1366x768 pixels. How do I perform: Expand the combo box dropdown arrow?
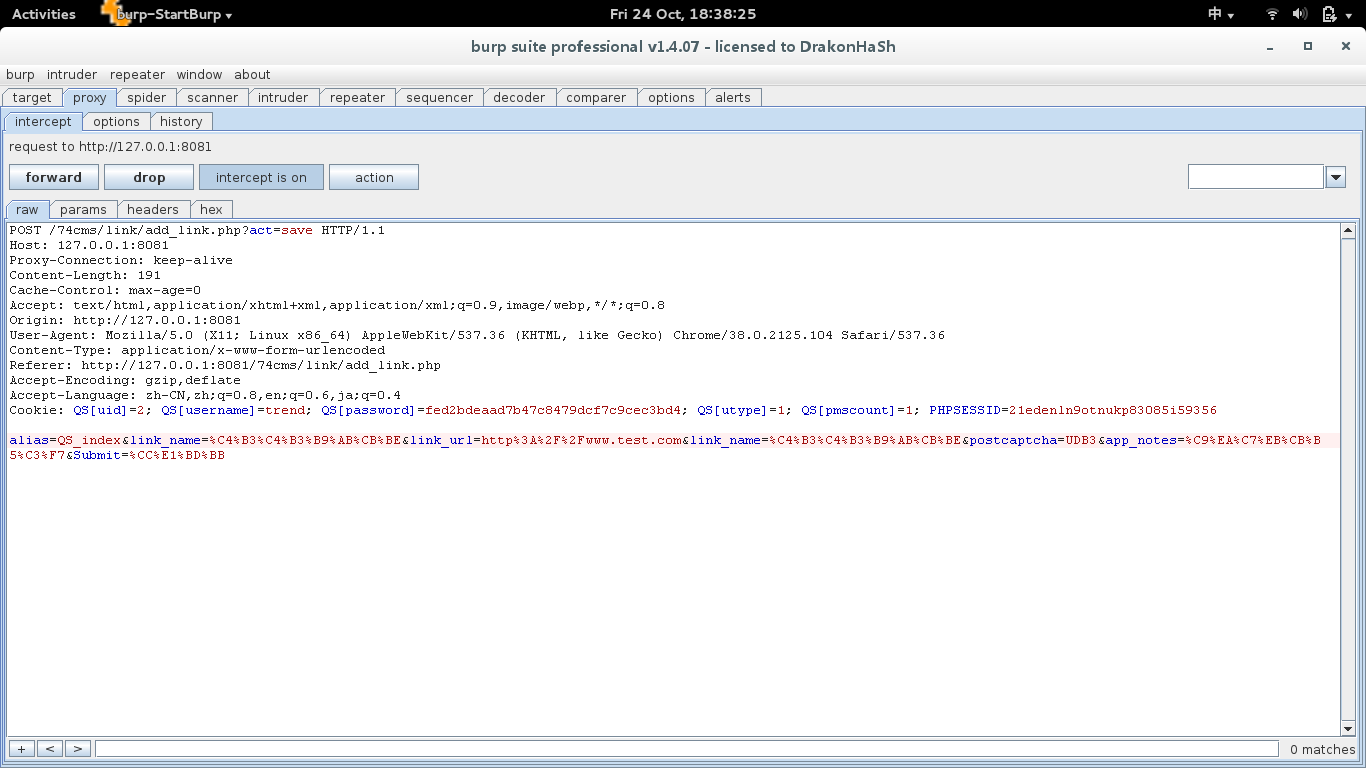tap(1336, 177)
